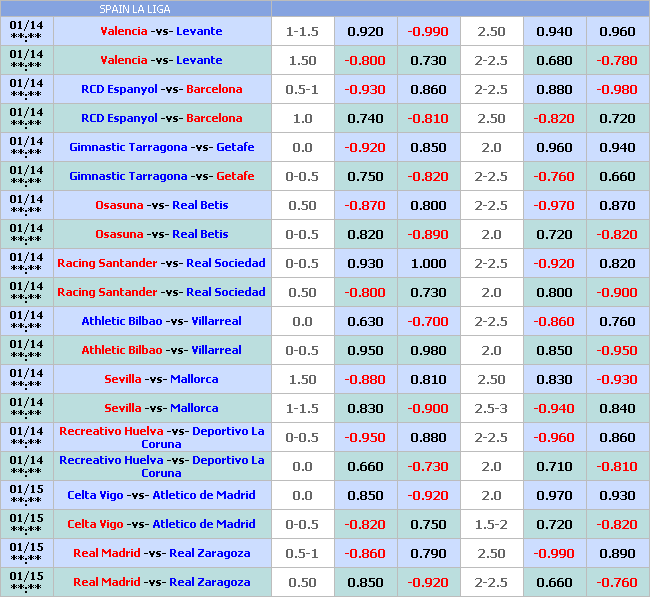Select 0.980 odds in Athletic Bilbao row
This screenshot has width=650, height=597.
point(428,350)
